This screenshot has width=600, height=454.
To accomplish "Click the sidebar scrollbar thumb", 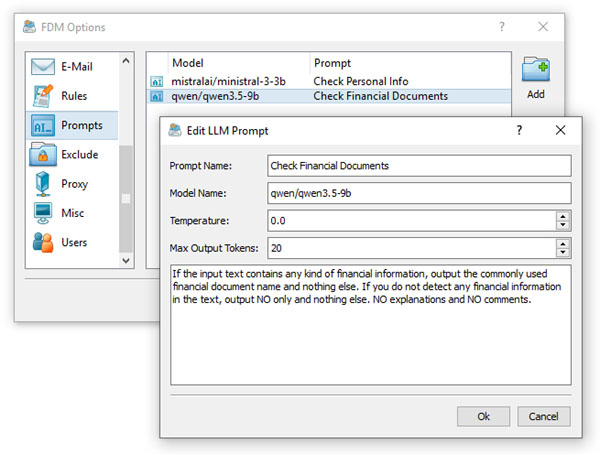I will pyautogui.click(x=126, y=199).
